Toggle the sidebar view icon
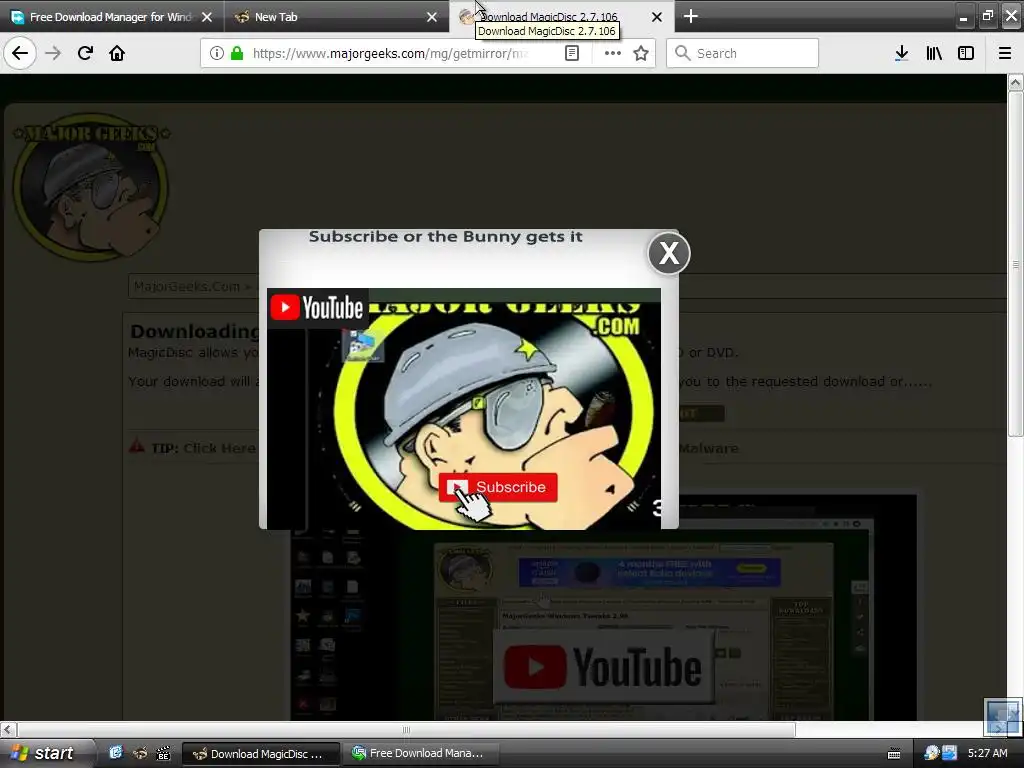1024x768 pixels. point(966,53)
